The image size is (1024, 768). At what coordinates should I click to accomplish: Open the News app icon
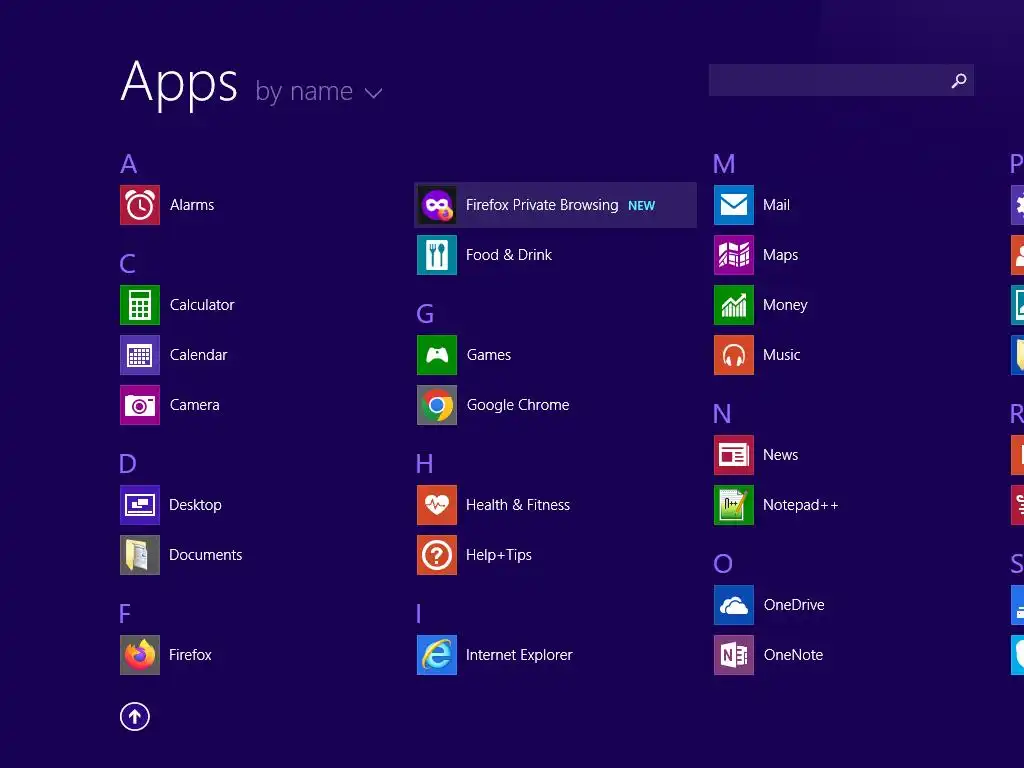click(734, 455)
